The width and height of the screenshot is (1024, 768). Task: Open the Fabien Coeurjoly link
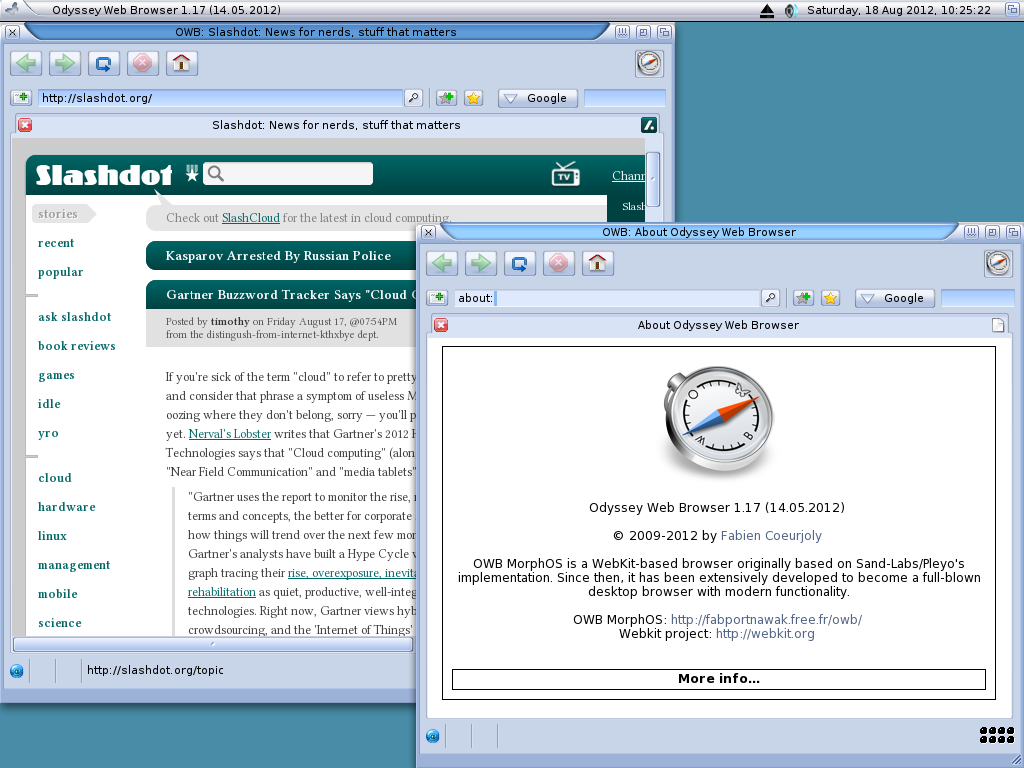(x=771, y=536)
